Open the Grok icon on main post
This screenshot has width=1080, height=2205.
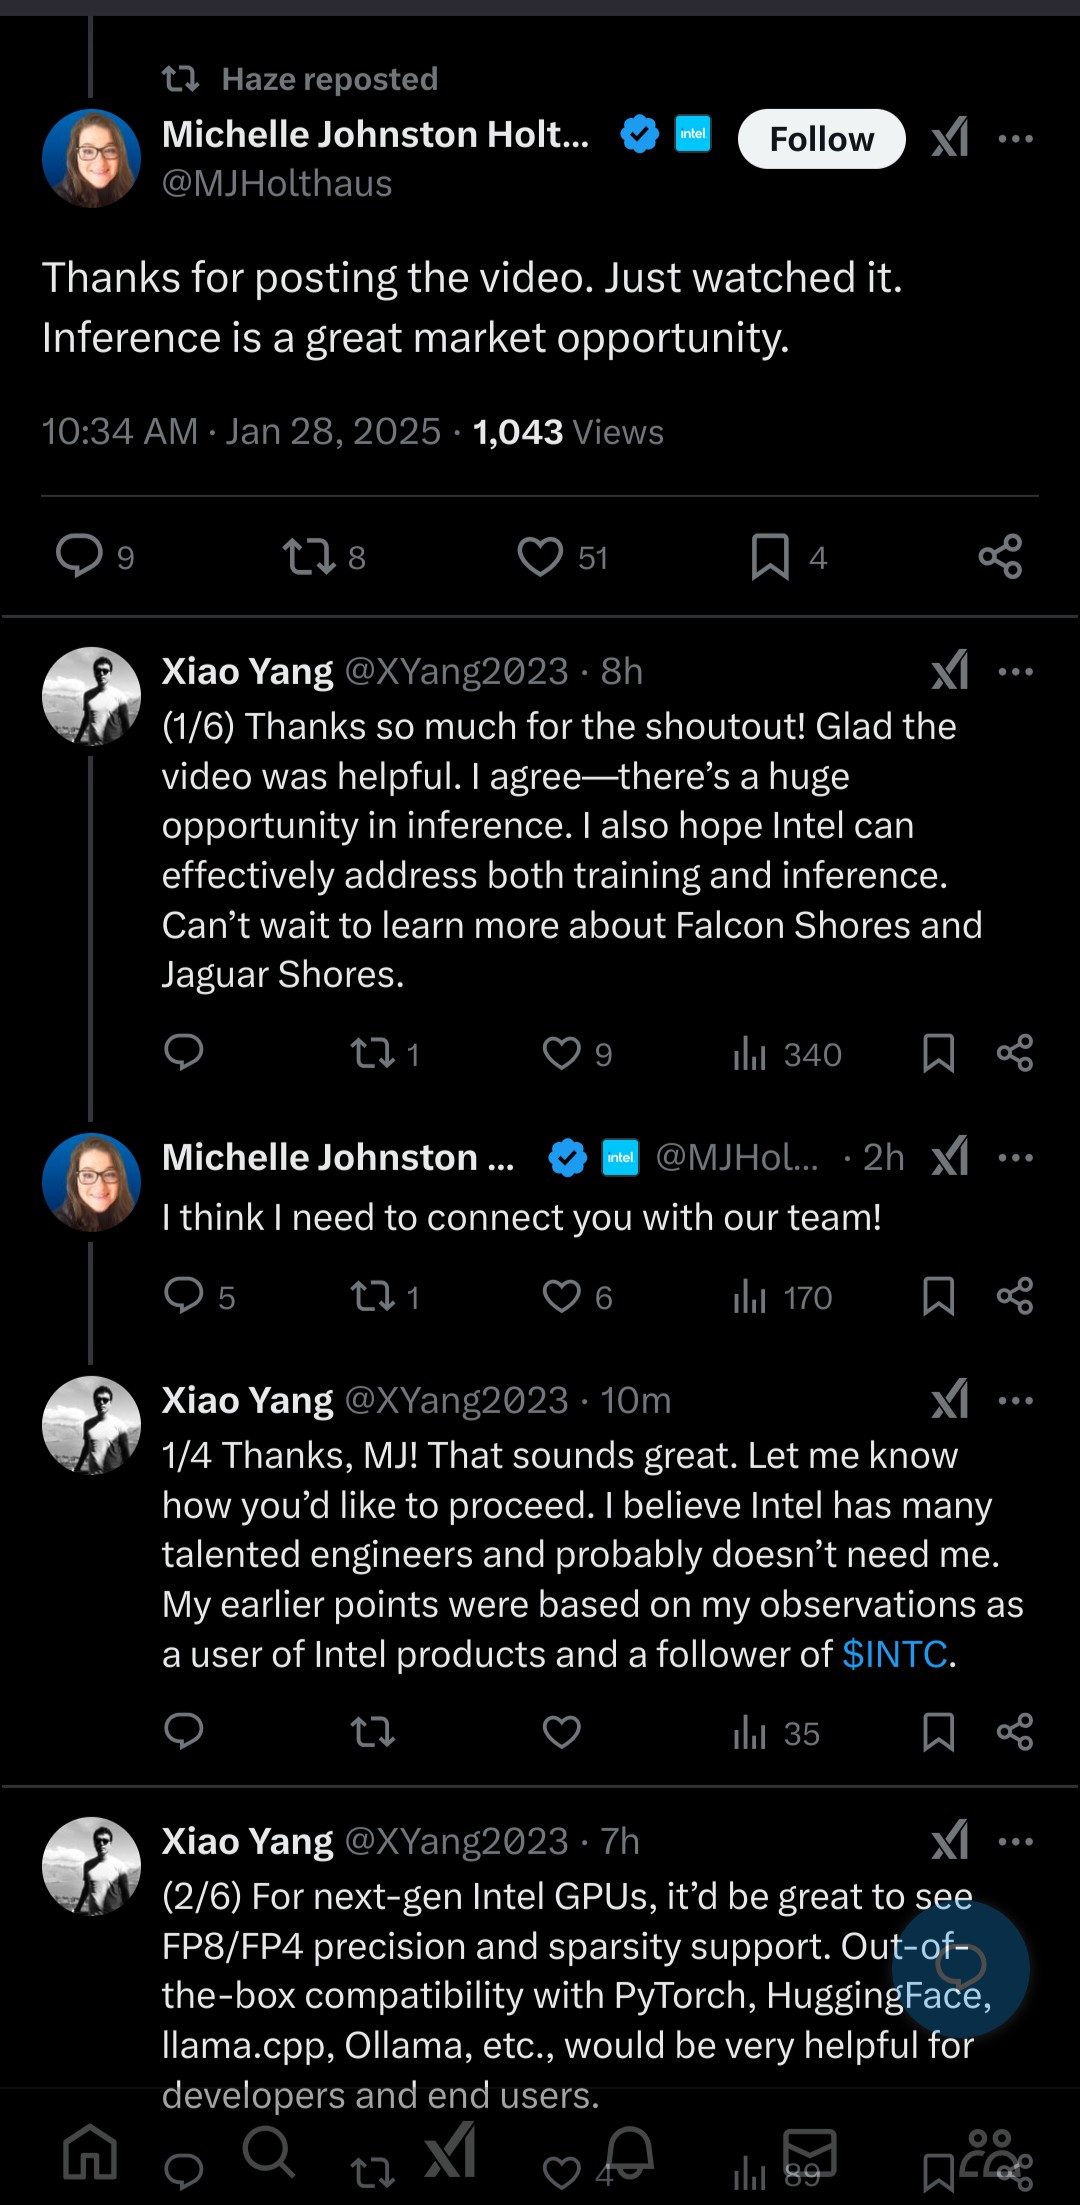tap(949, 138)
